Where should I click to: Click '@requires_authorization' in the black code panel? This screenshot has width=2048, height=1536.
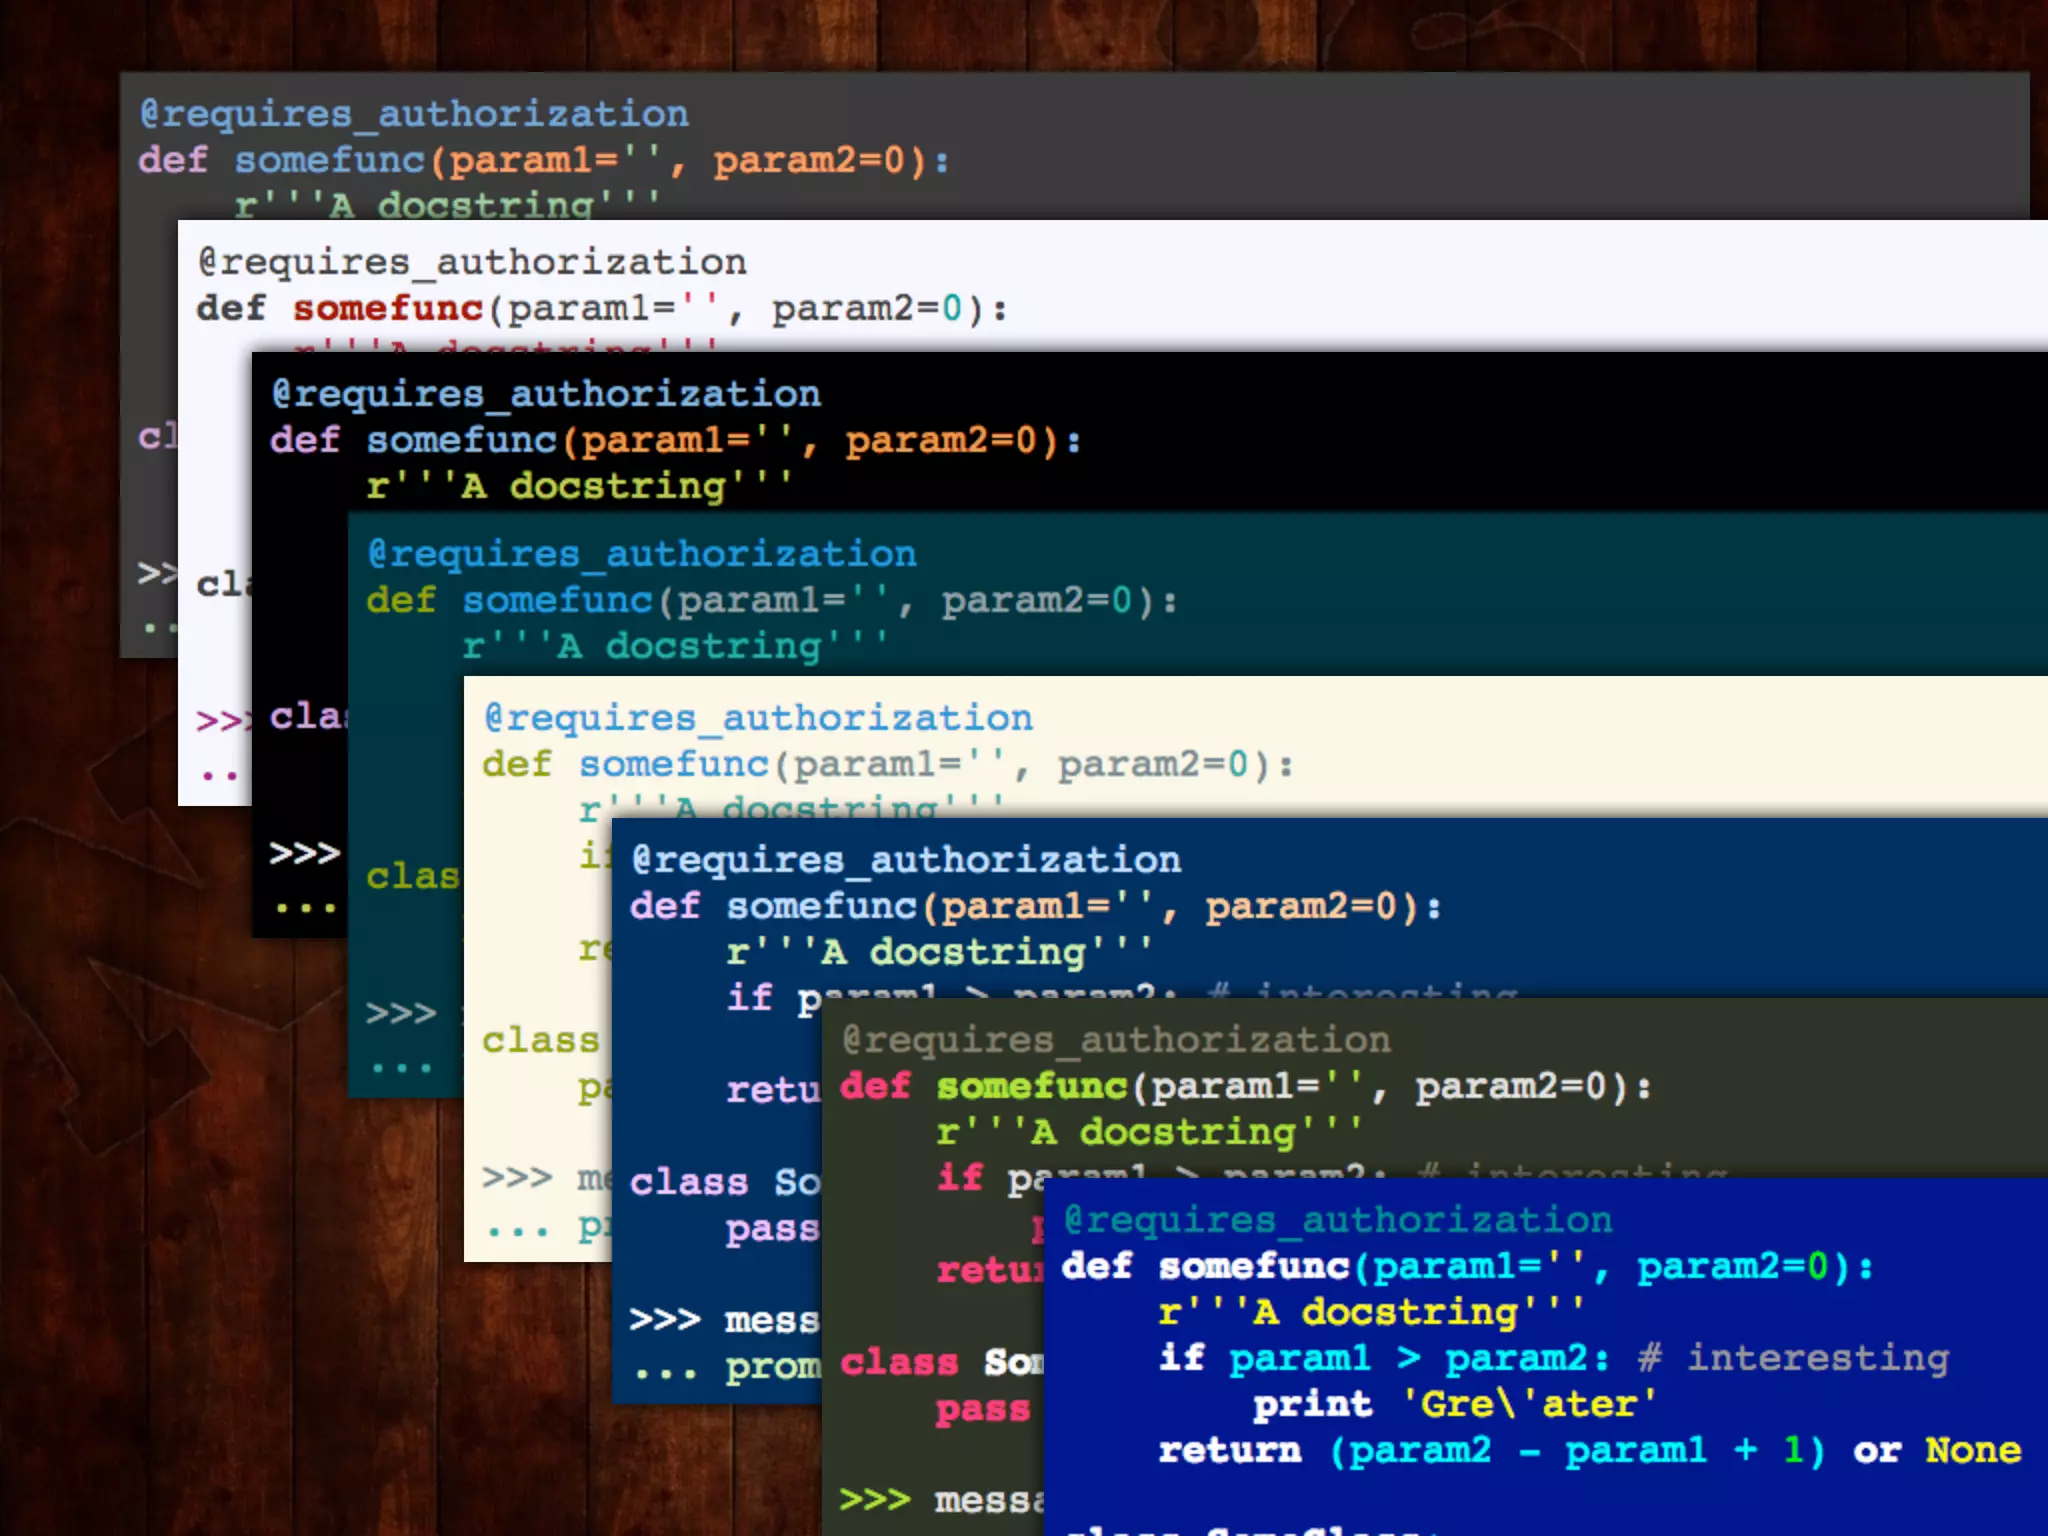546,394
